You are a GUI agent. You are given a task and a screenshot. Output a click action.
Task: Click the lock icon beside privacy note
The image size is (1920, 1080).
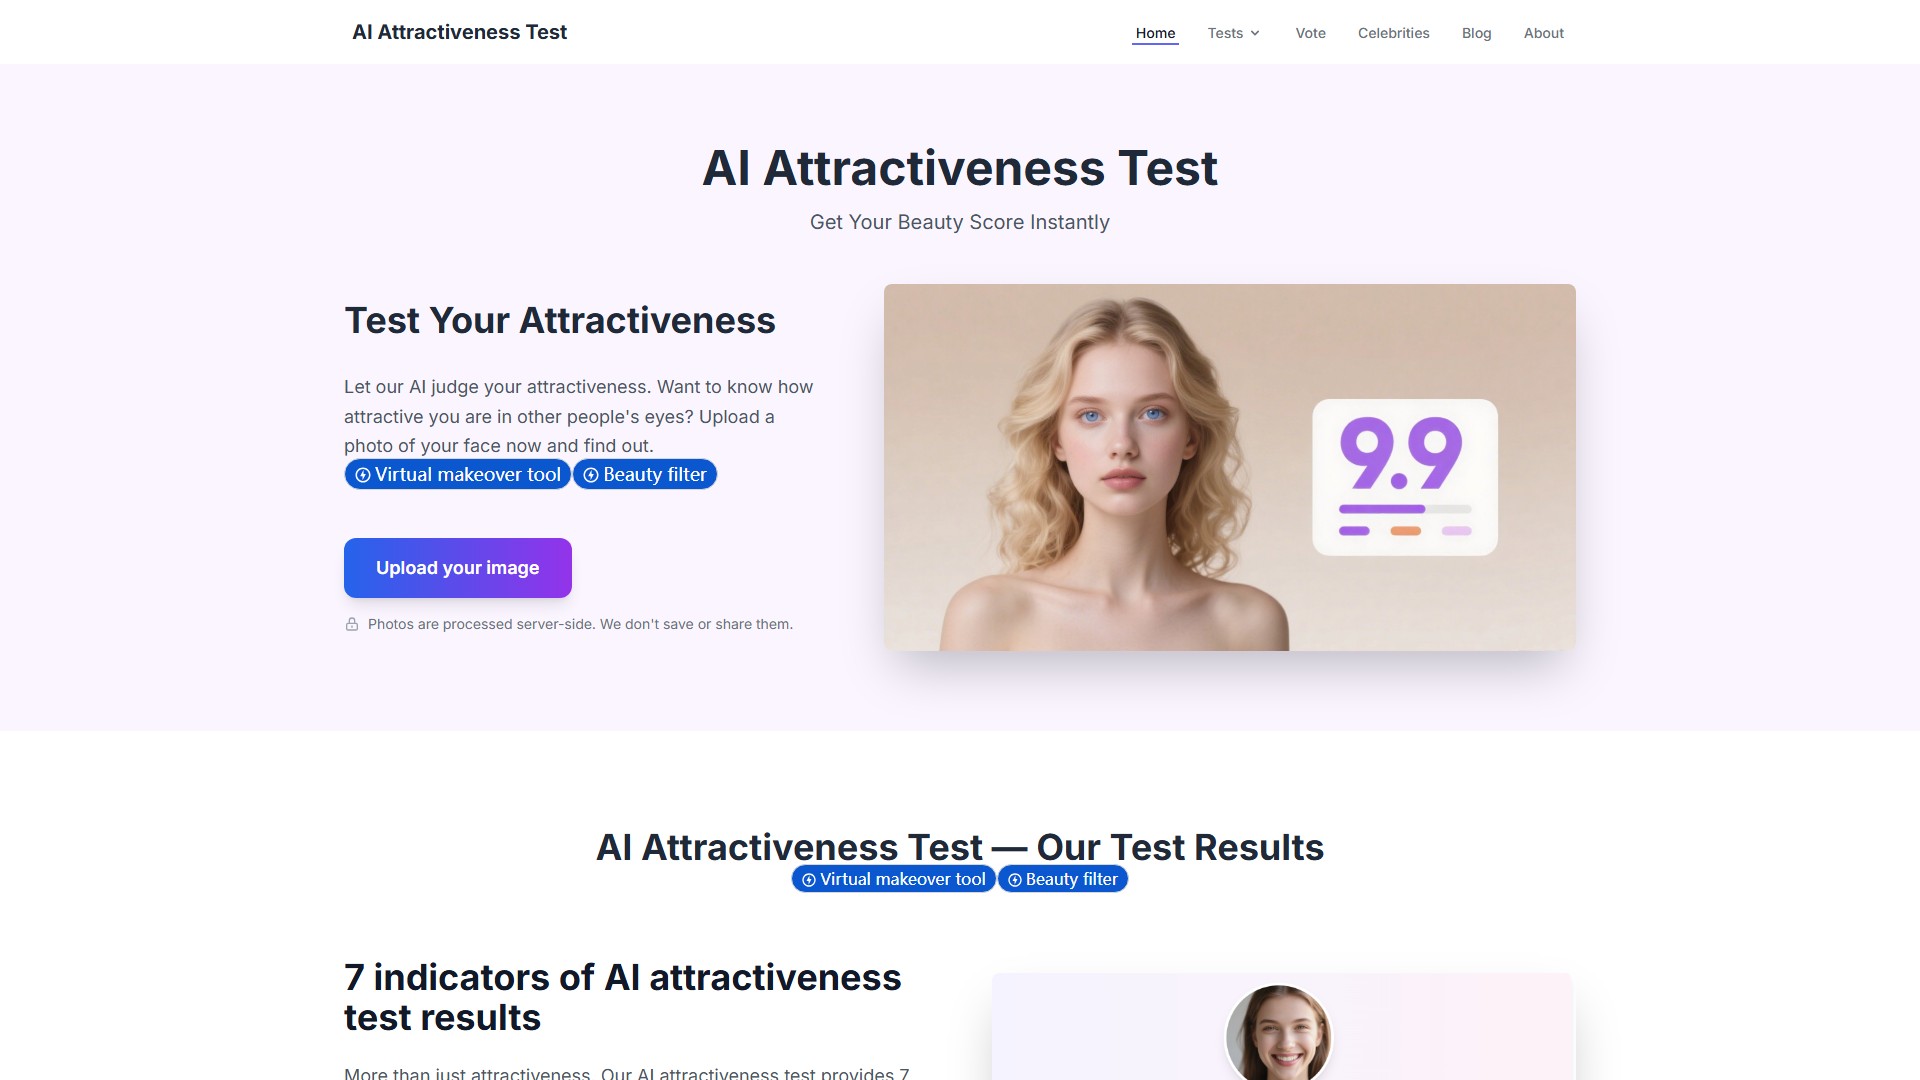tap(352, 624)
